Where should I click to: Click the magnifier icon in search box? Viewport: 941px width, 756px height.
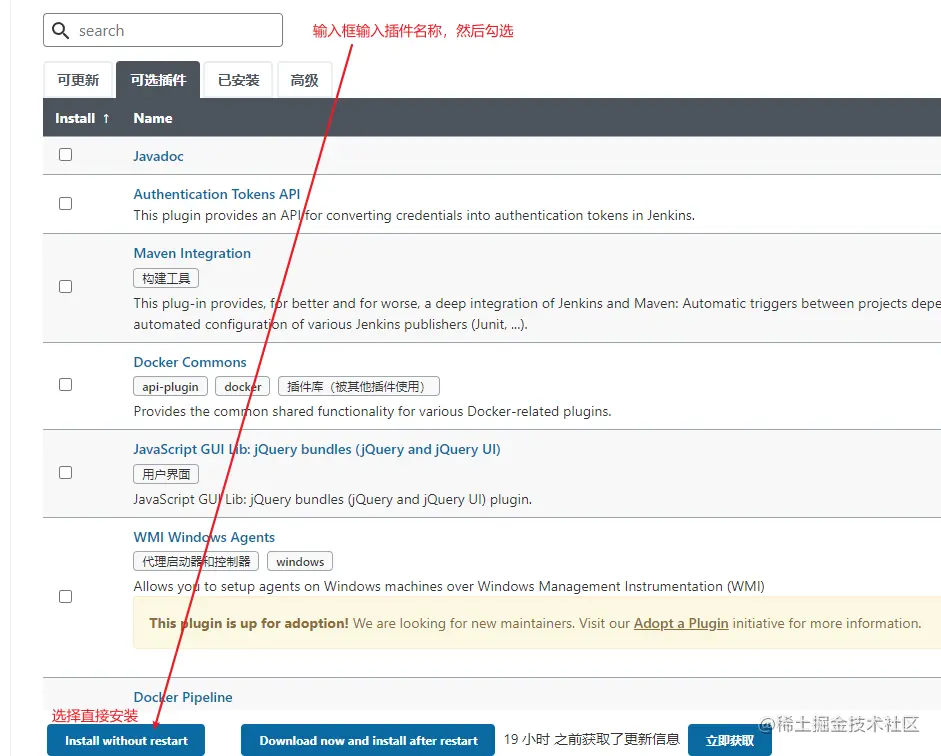(61, 30)
